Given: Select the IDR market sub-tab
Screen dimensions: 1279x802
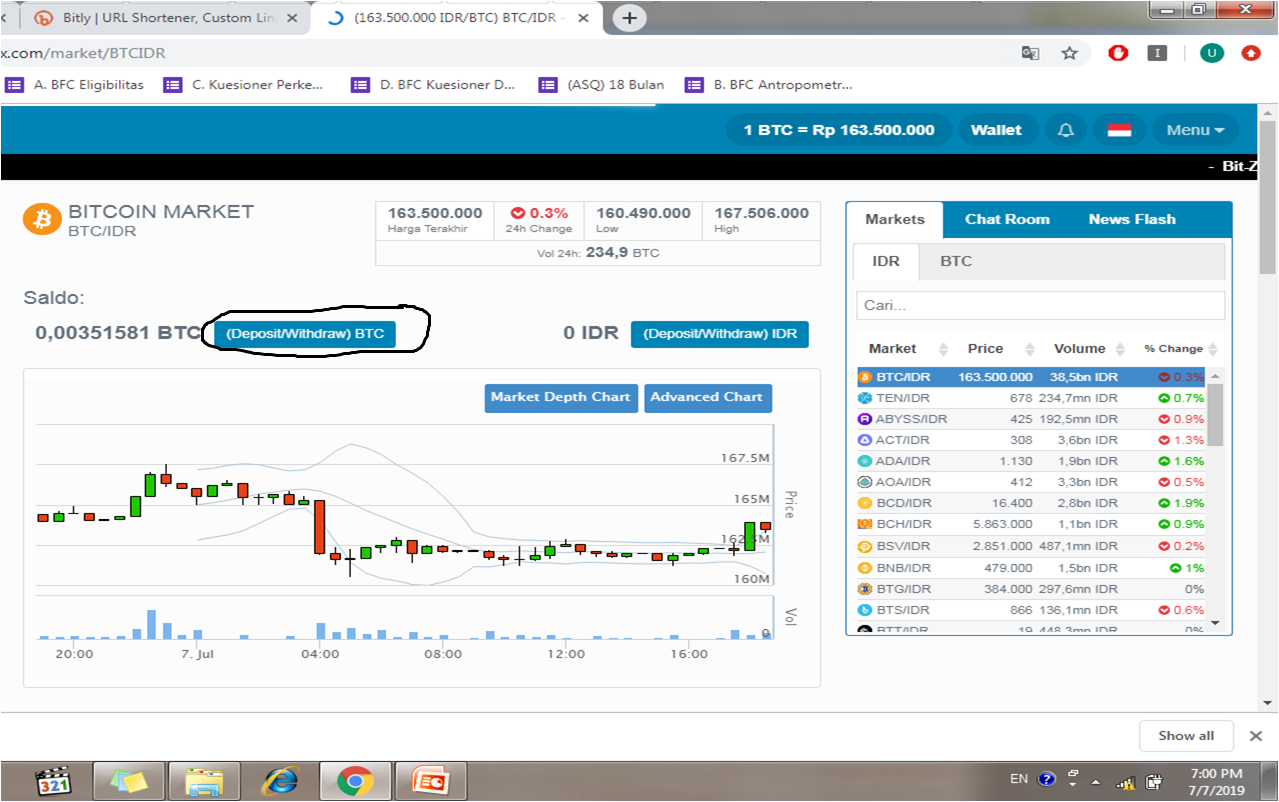Looking at the screenshot, I should (886, 261).
